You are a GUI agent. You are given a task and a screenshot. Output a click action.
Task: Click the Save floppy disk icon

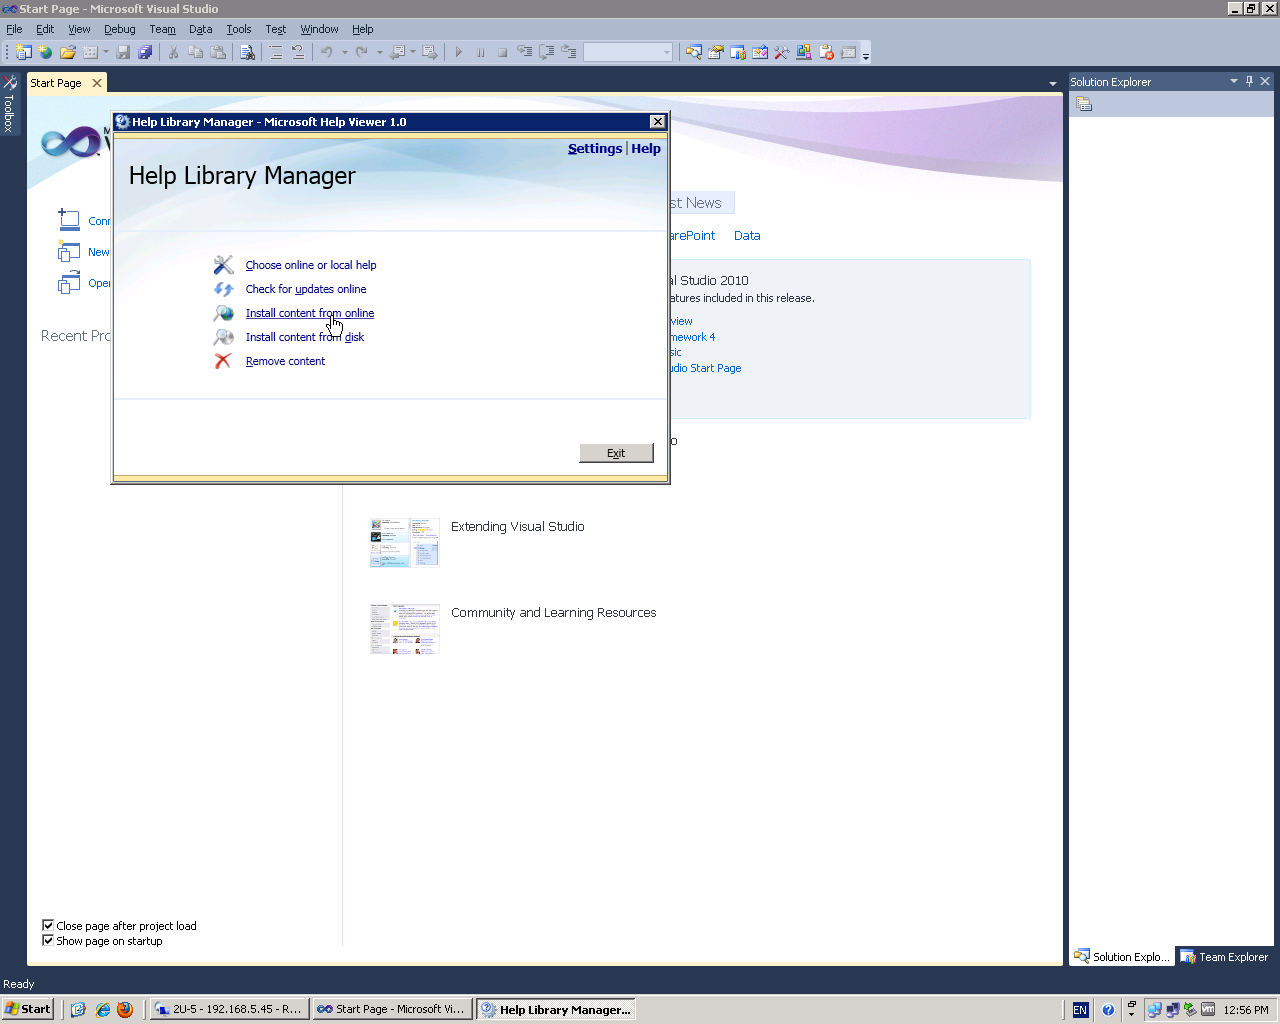124,52
